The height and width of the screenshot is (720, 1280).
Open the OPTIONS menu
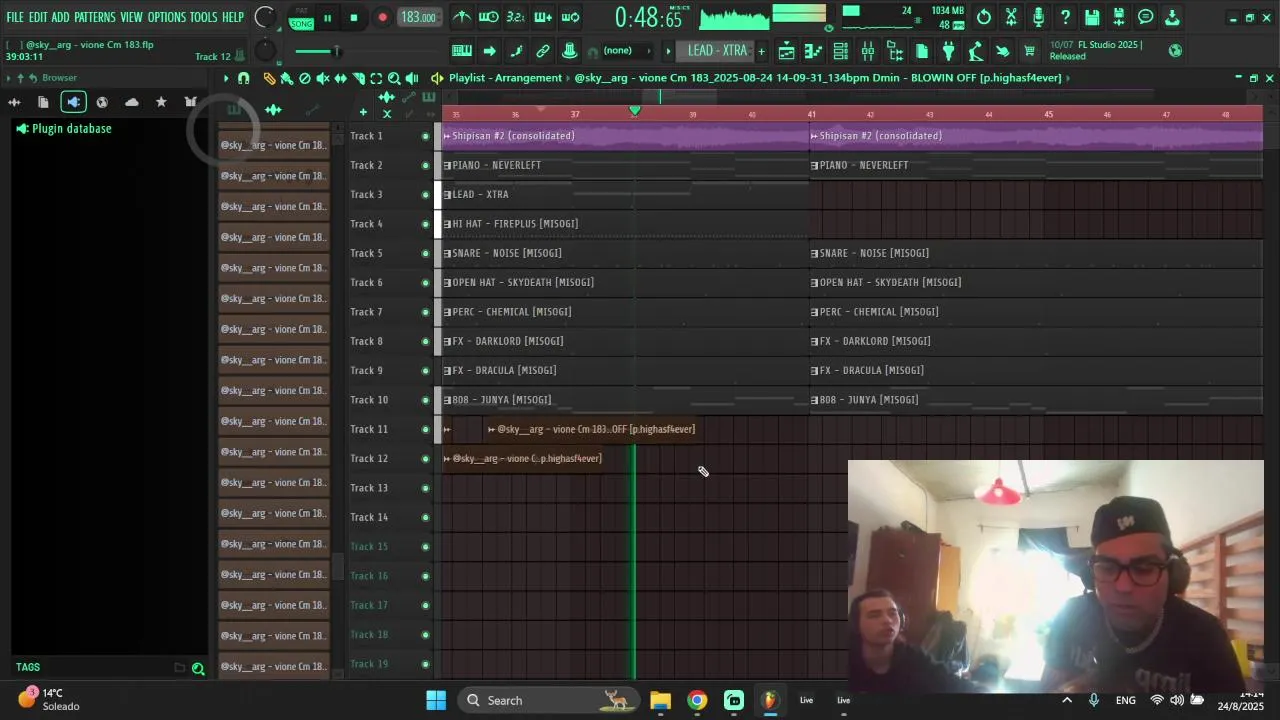(167, 18)
